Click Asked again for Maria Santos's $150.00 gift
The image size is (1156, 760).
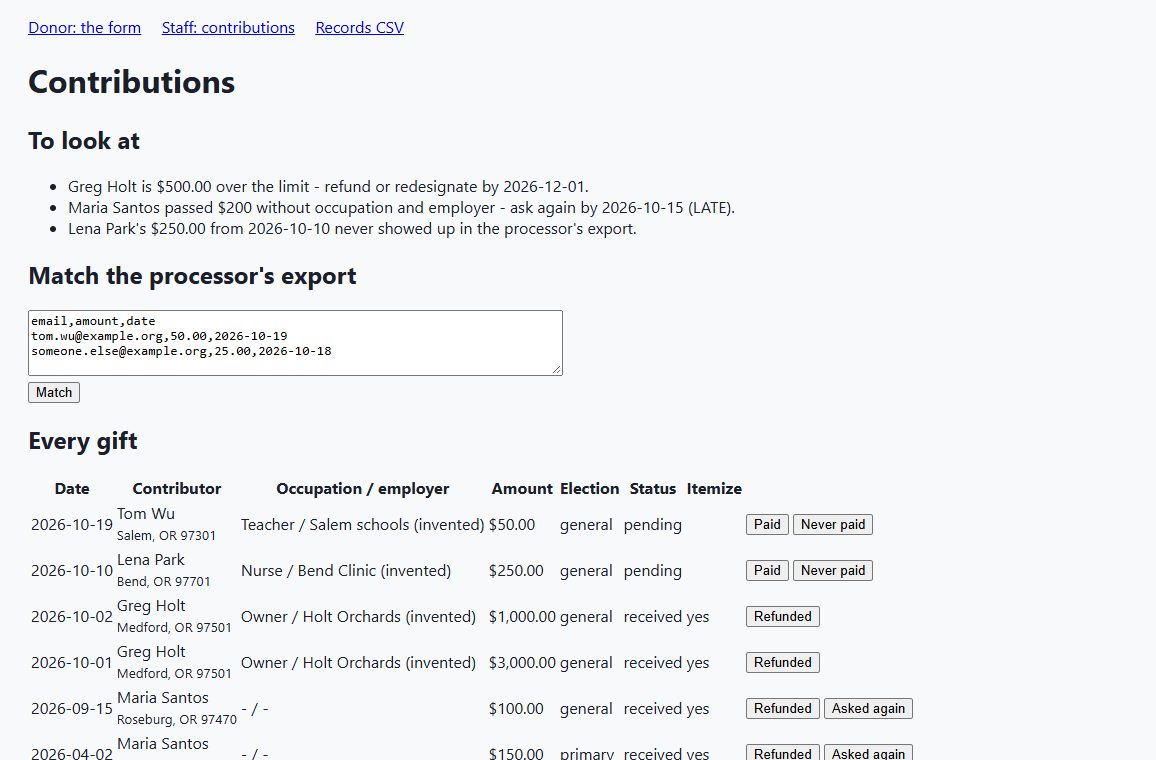(x=868, y=753)
